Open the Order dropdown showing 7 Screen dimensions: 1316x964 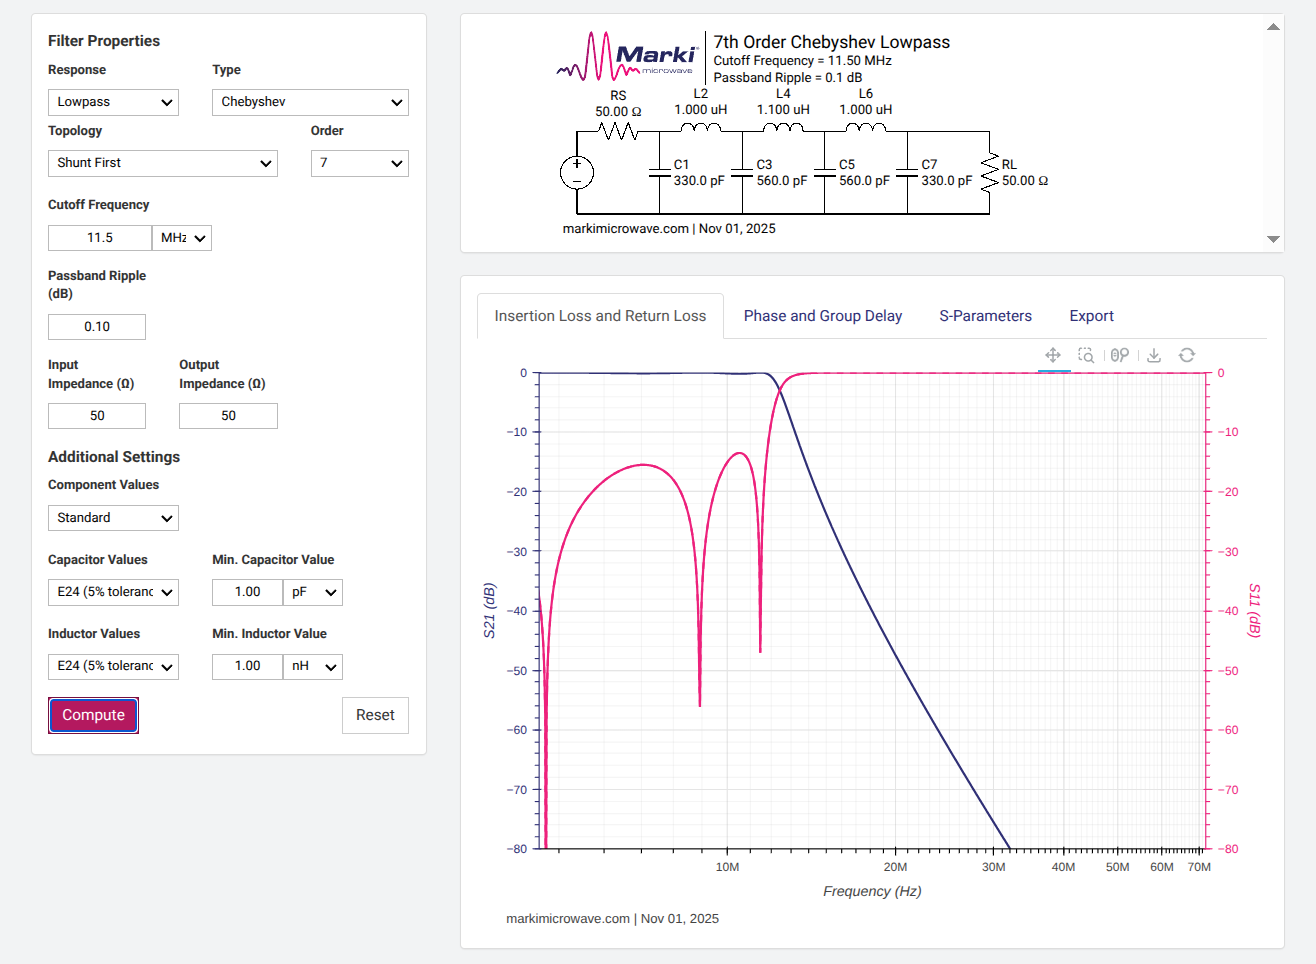click(359, 163)
